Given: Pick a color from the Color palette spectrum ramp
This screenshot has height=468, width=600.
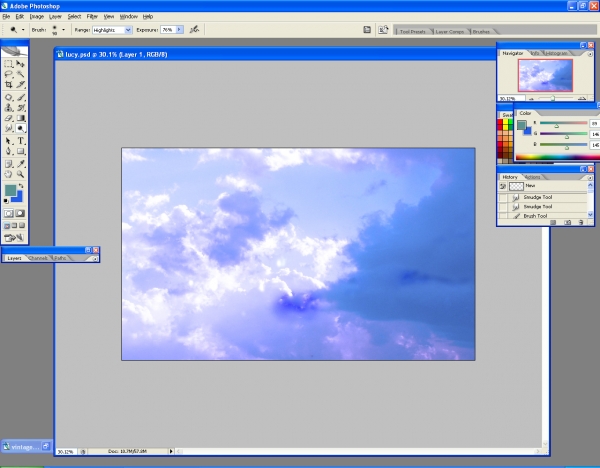Looking at the screenshot, I should [557, 157].
